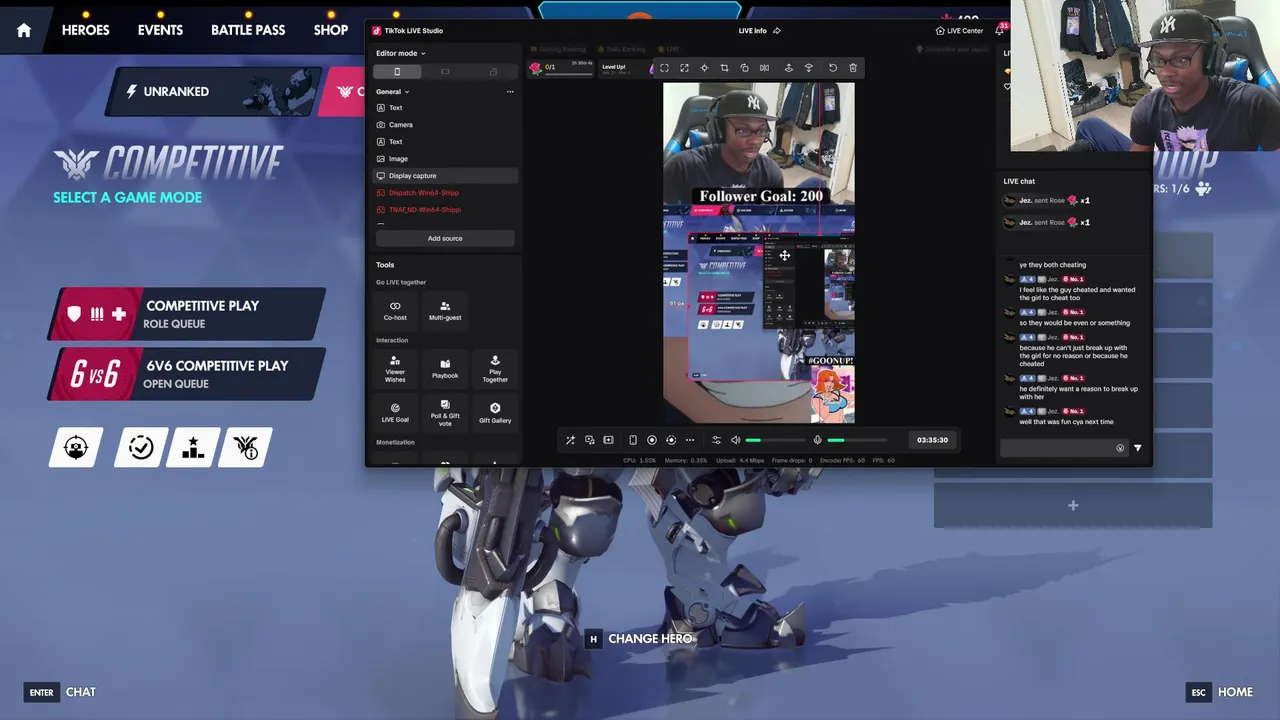Viewport: 1280px width, 720px height.
Task: Open the Gift Gallery tool
Action: pyautogui.click(x=495, y=412)
